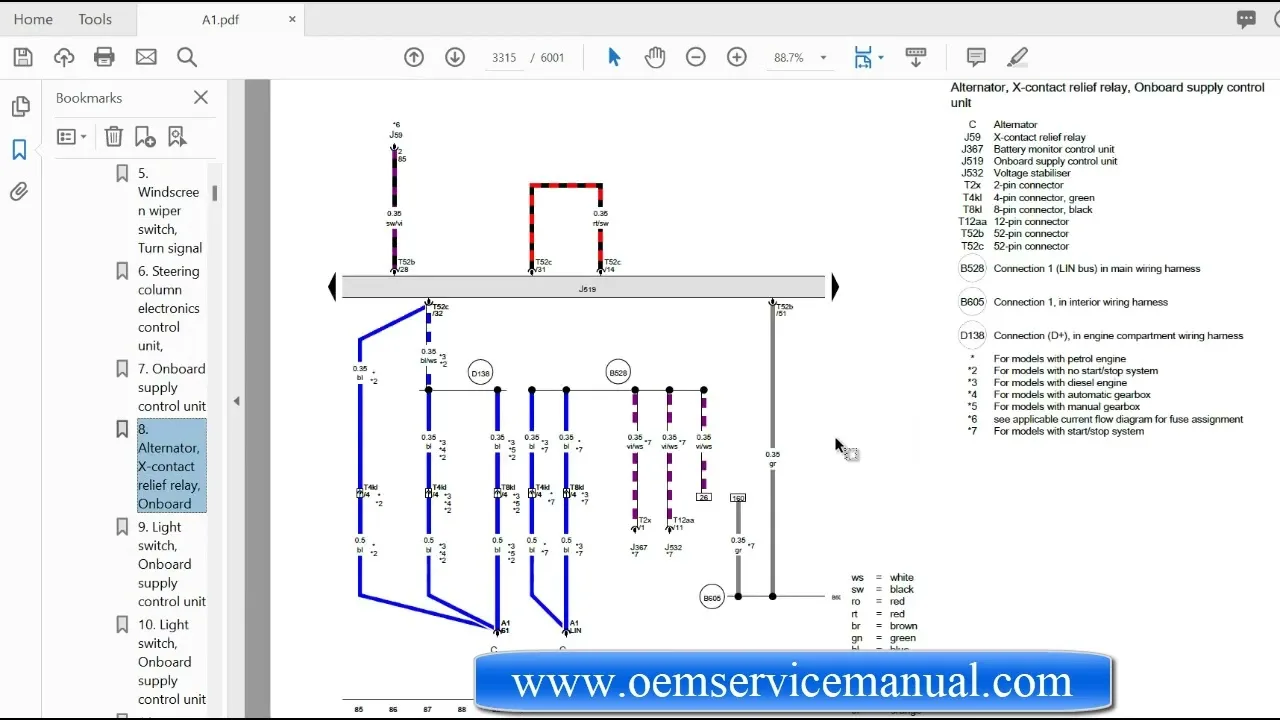The image size is (1280, 720).
Task: Click the page number field 3315
Action: 504,58
